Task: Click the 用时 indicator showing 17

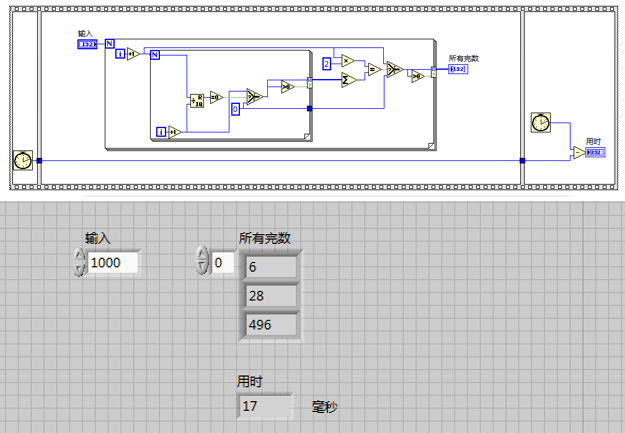Action: pos(264,406)
